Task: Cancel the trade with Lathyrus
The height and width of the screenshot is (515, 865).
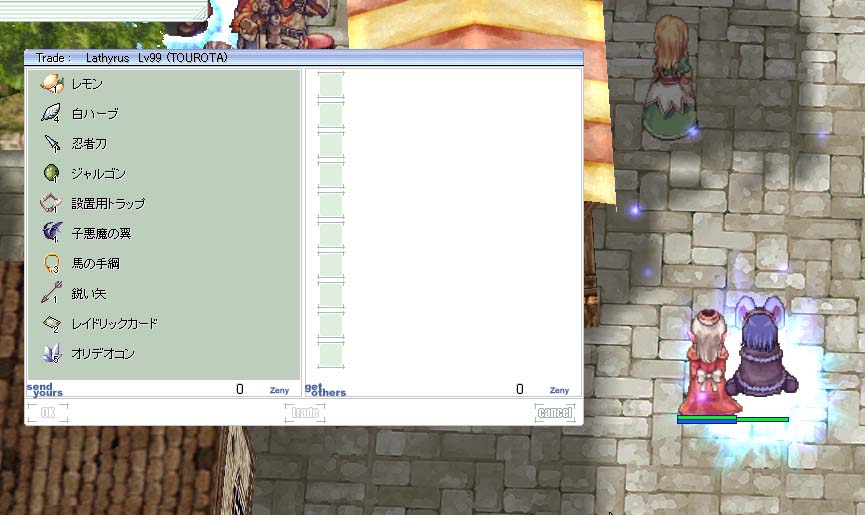Action: pyautogui.click(x=555, y=412)
